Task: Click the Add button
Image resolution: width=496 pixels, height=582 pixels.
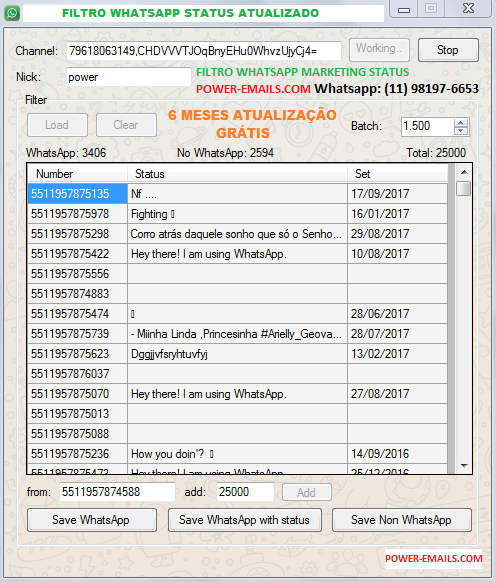Action: coord(306,493)
